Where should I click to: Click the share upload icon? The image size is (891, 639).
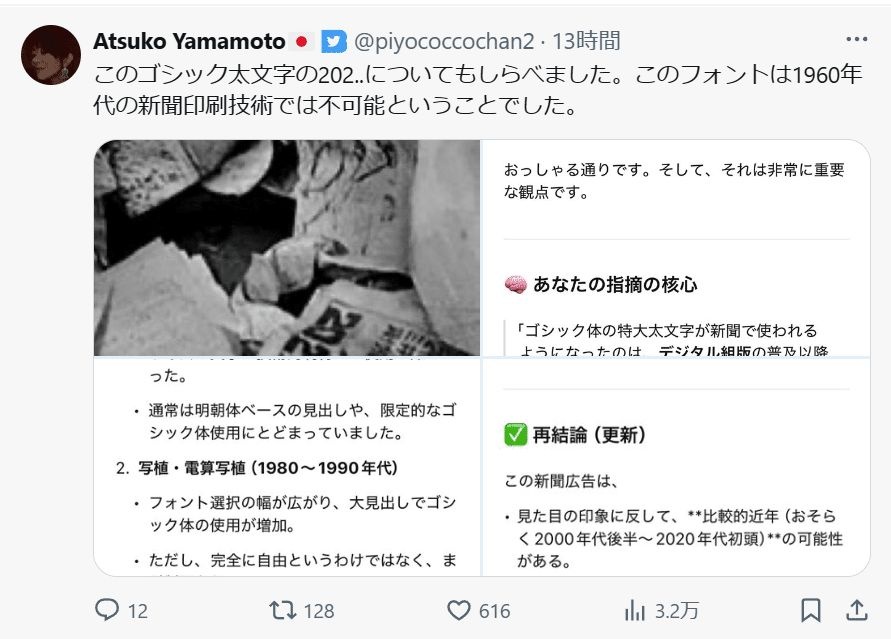coord(856,611)
